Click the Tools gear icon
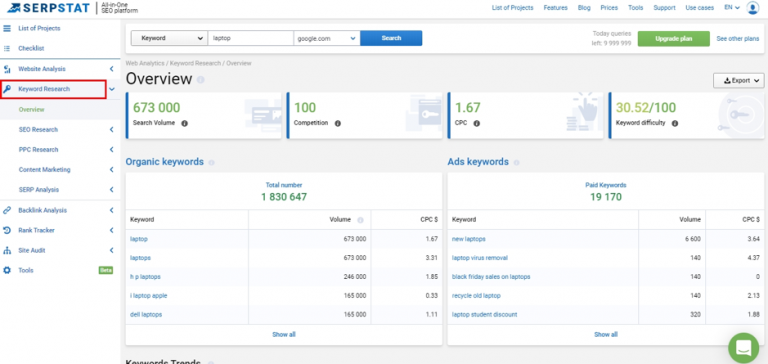Screen dimensions: 768x364 tap(7, 270)
